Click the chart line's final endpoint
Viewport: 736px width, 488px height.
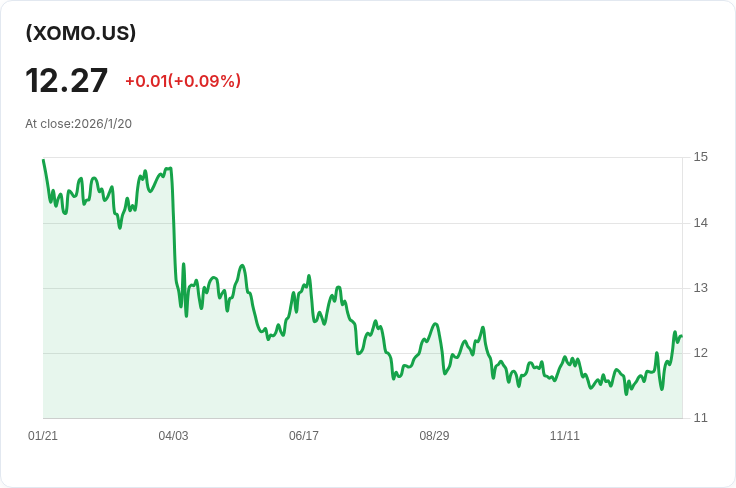tap(681, 337)
